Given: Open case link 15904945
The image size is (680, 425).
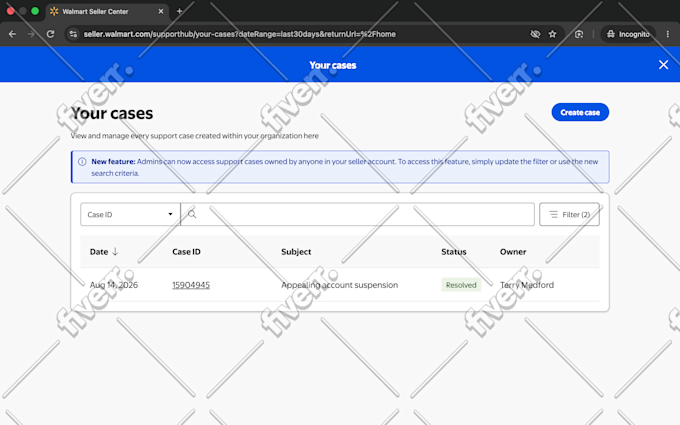Looking at the screenshot, I should pos(191,285).
